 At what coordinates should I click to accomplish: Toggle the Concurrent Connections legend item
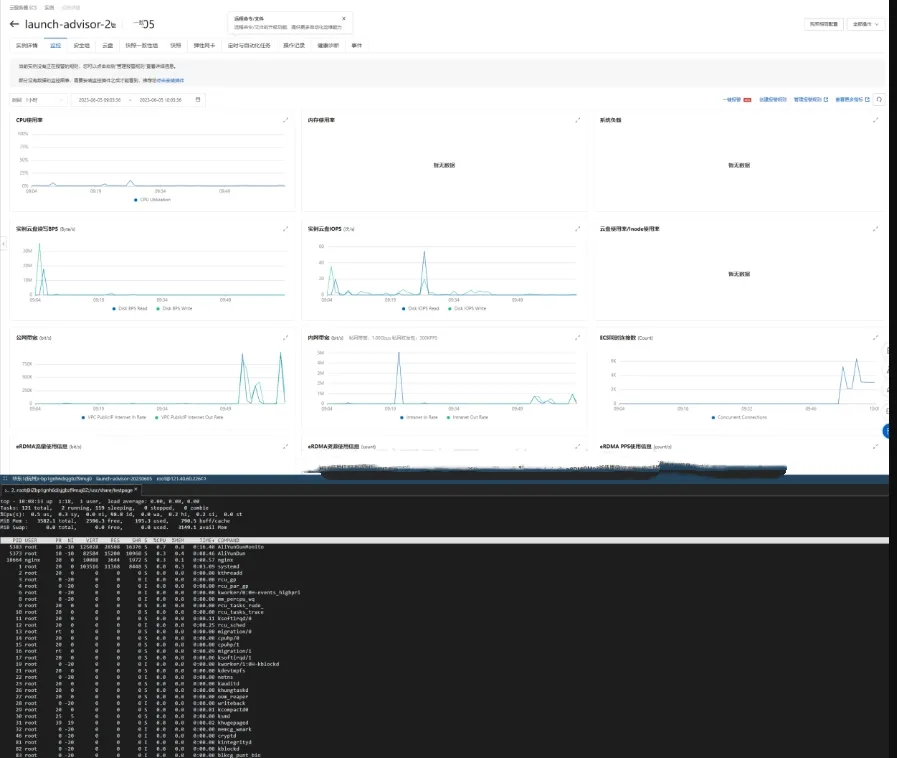(x=739, y=417)
